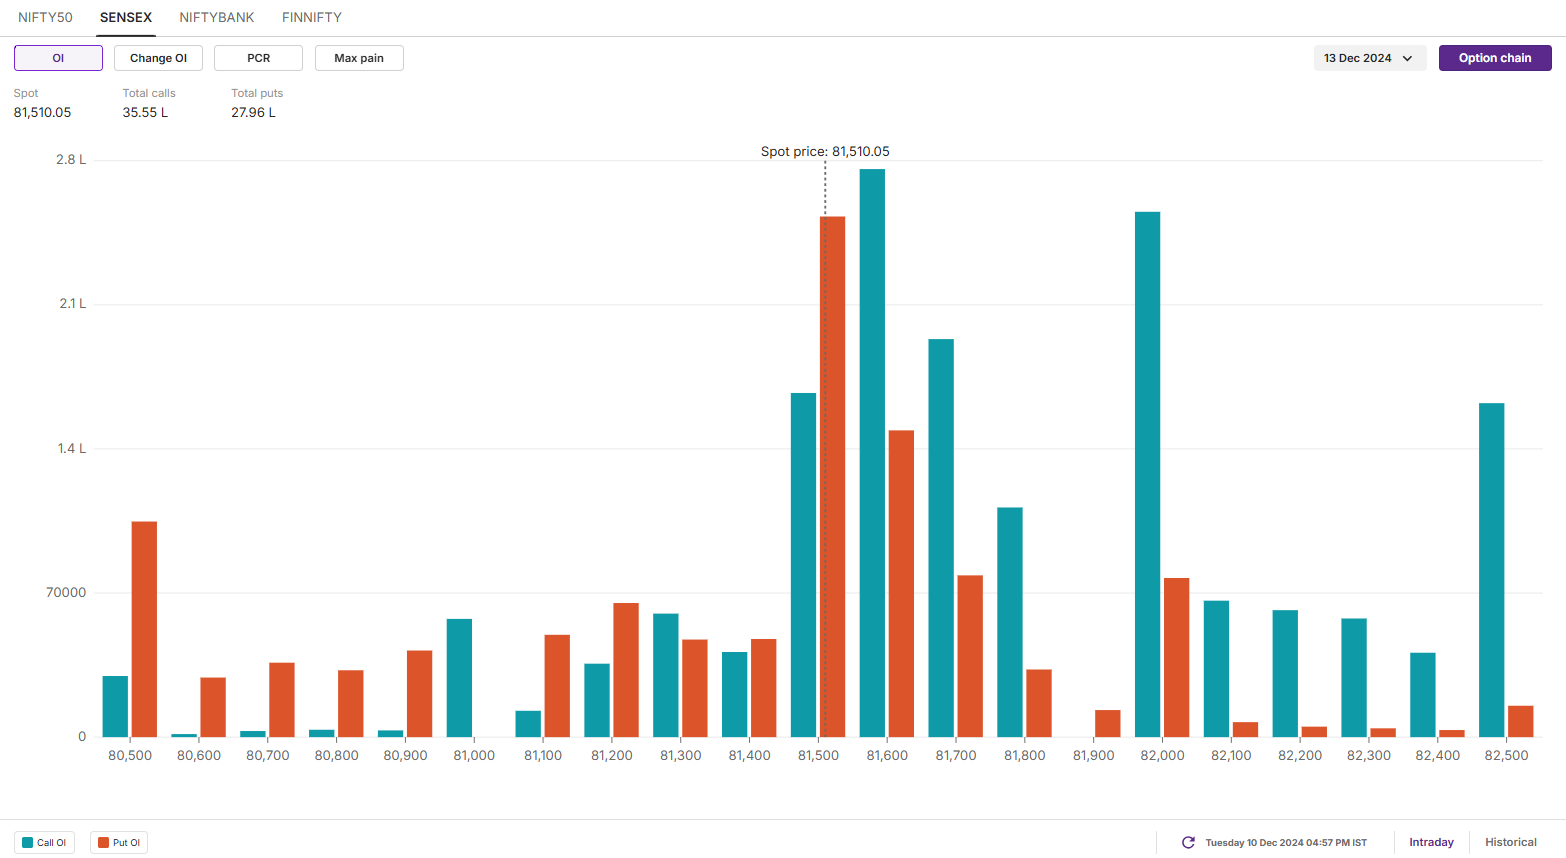1566x858 pixels.
Task: Click the 70000 y-axis label
Action: pos(66,593)
